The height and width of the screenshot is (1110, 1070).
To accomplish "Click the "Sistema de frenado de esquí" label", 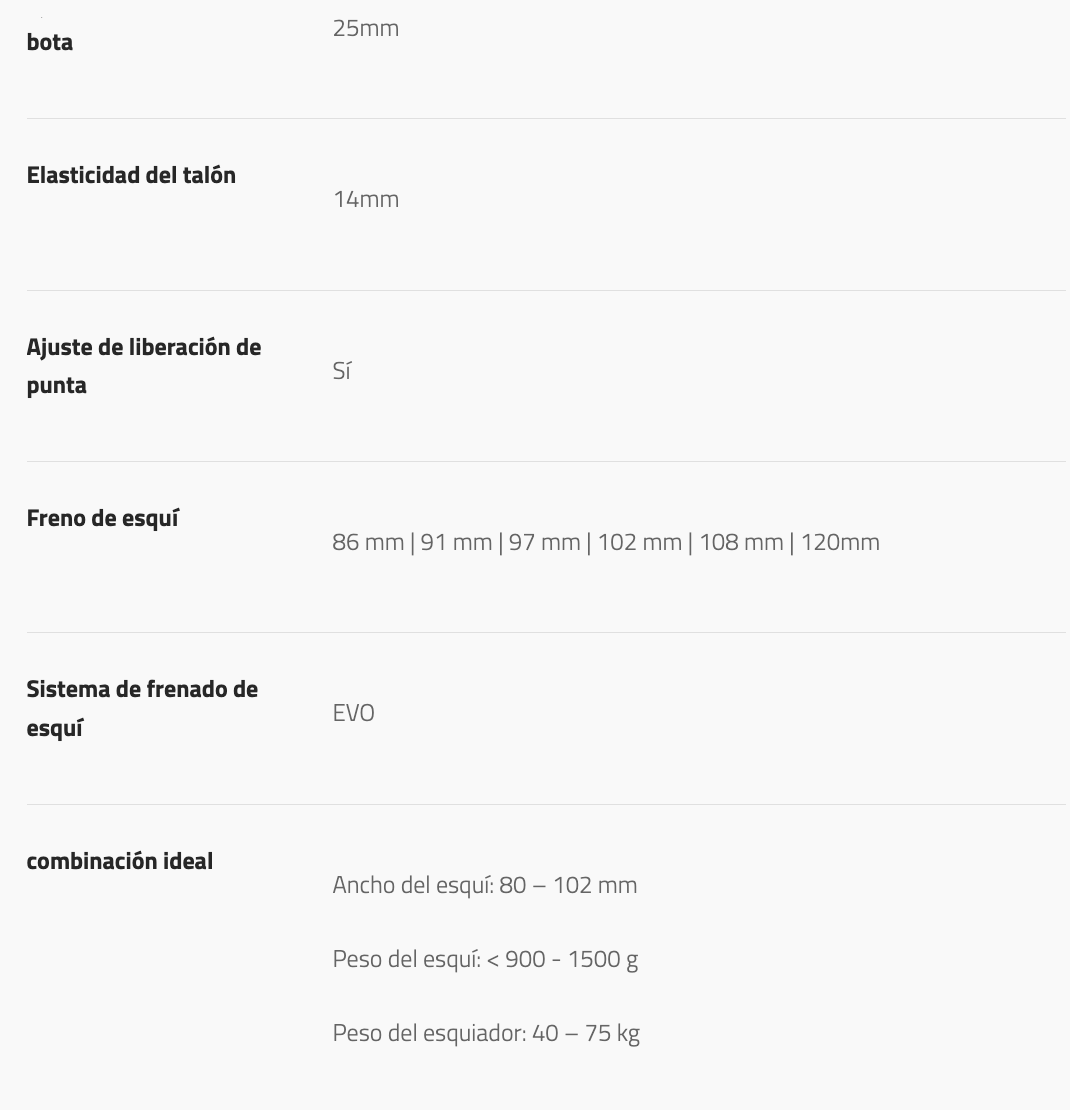I will tap(141, 708).
